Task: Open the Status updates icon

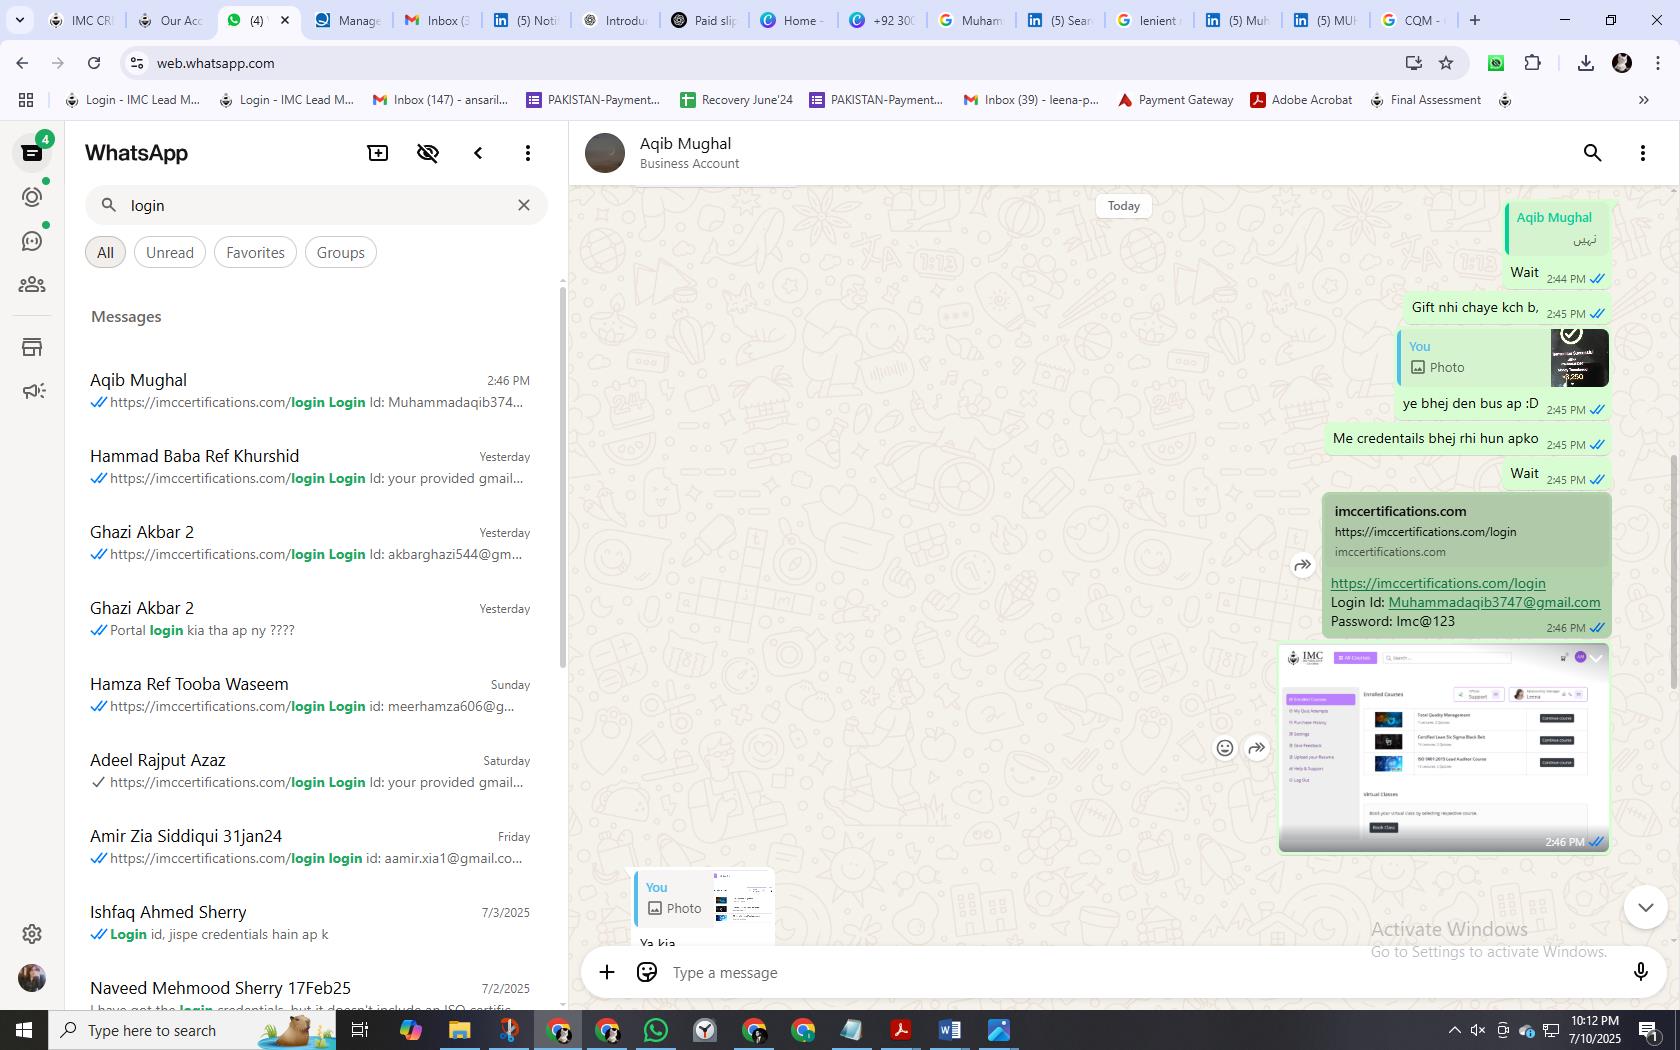Action: pos(32,197)
